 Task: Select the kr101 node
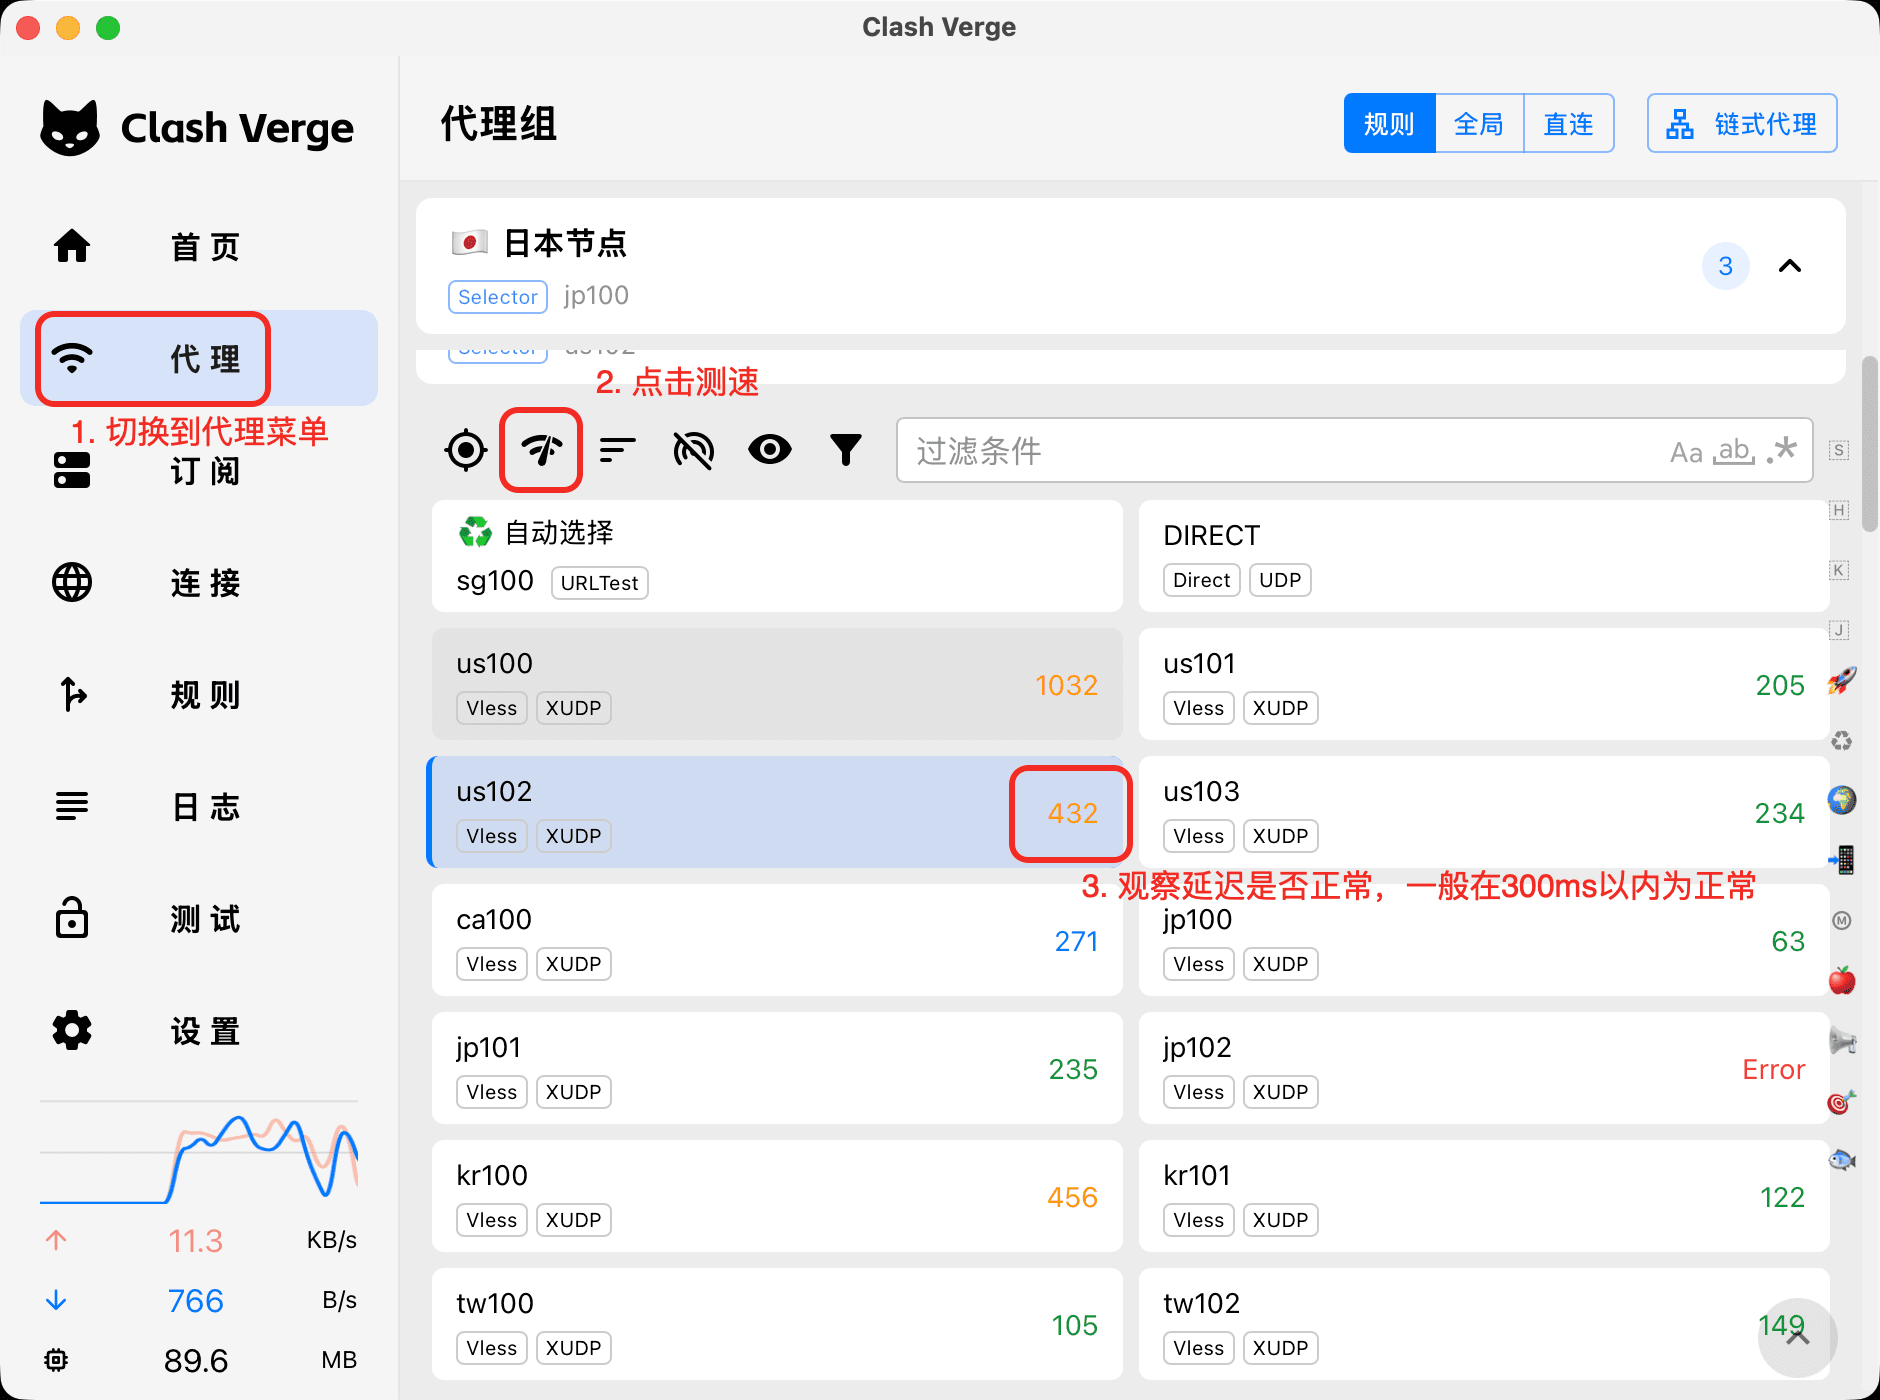pos(1484,1196)
